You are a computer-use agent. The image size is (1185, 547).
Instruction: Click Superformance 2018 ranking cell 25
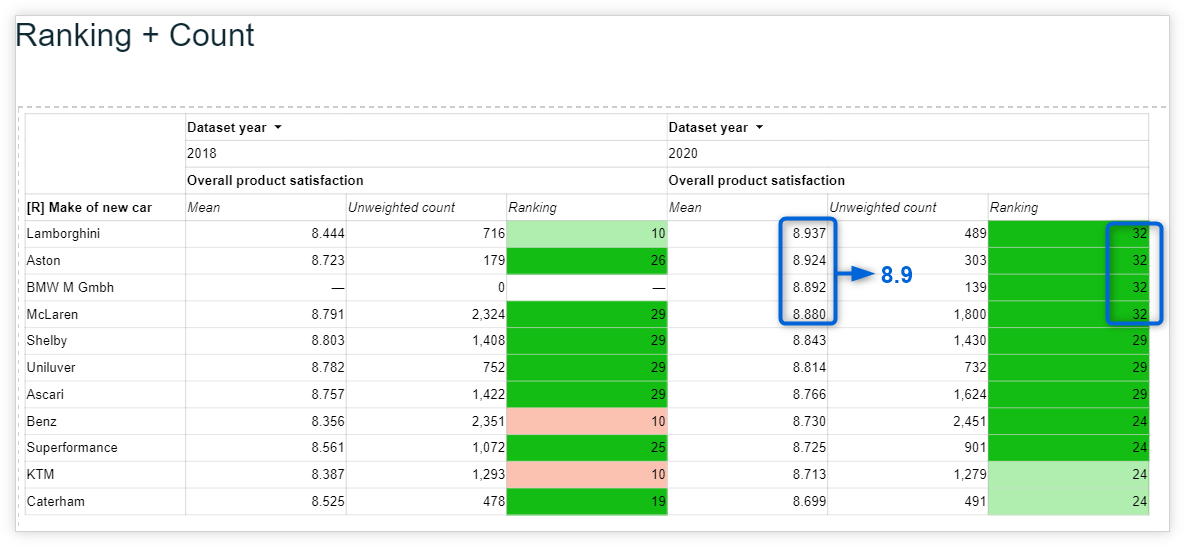[x=586, y=448]
